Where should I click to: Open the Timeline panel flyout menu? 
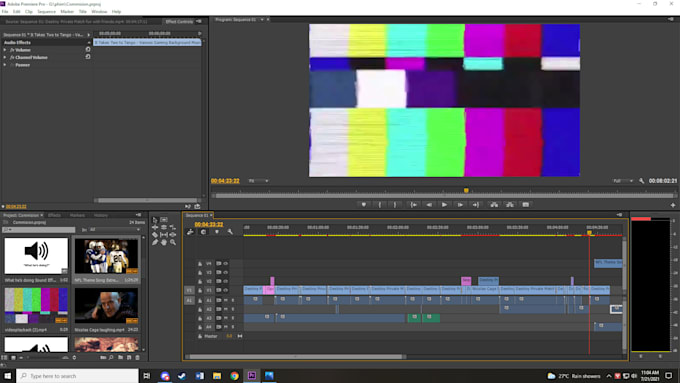(x=619, y=215)
